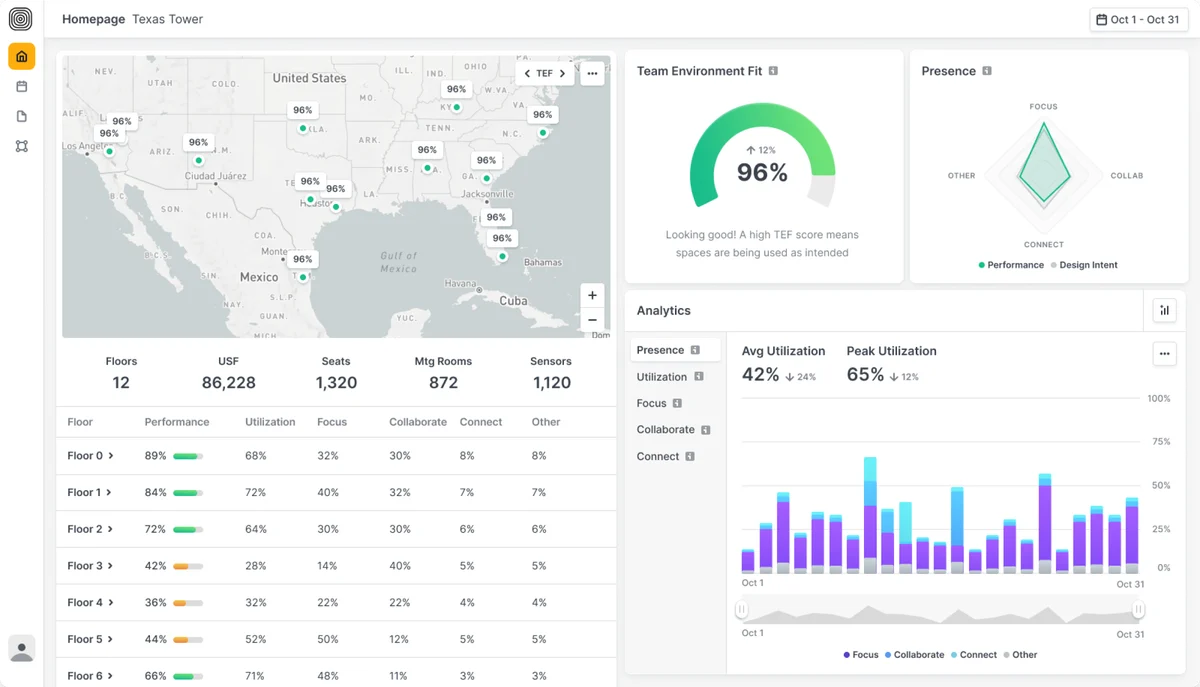Go to the next map metric after TEF
Viewport: 1200px width, 687px height.
point(563,73)
